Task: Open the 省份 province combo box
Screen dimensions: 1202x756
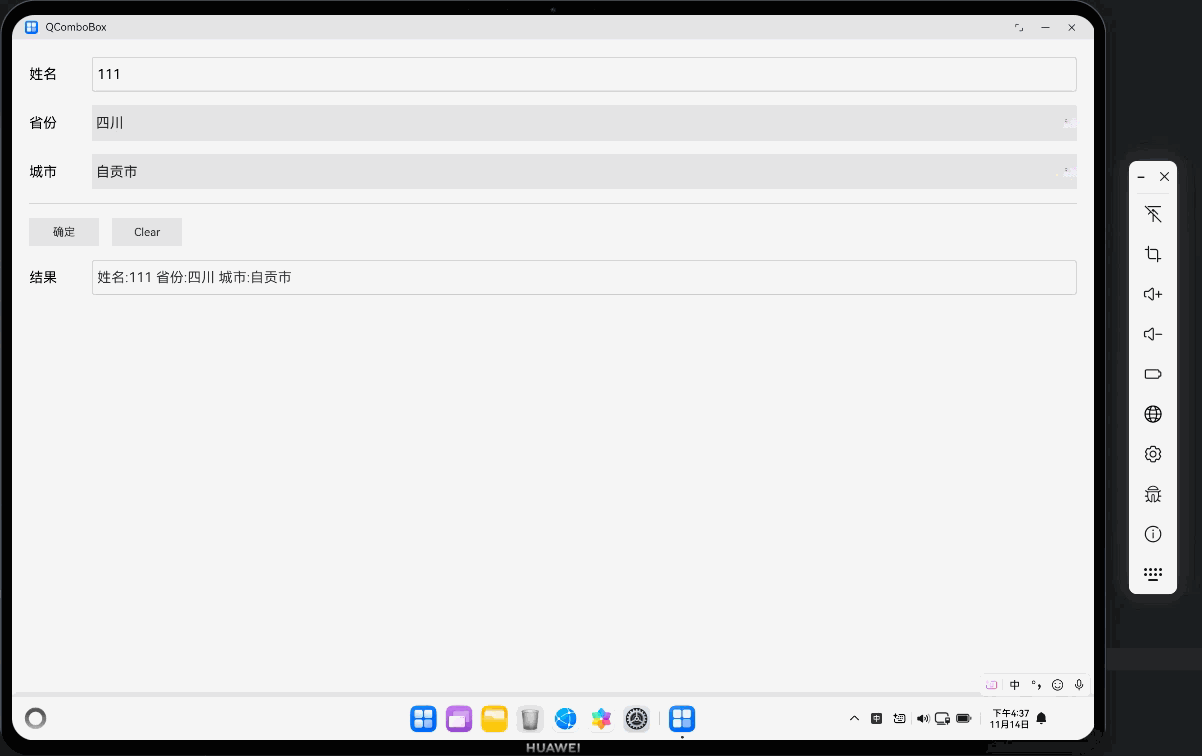Action: click(x=584, y=123)
